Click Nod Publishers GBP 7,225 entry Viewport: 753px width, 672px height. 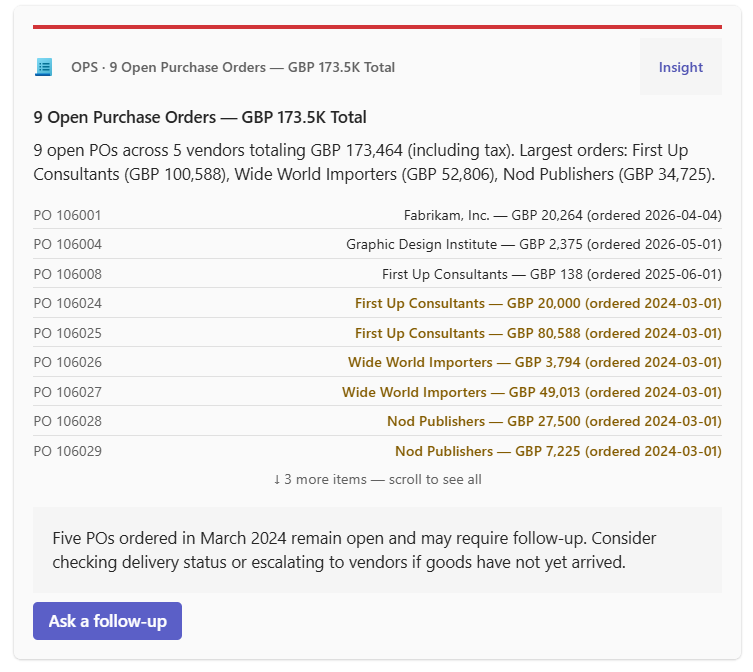(x=559, y=452)
